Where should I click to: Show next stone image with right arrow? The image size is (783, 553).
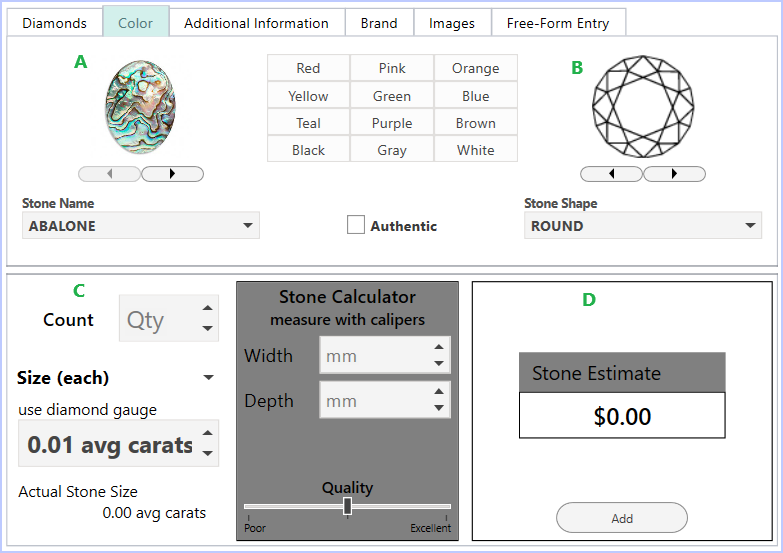173,174
